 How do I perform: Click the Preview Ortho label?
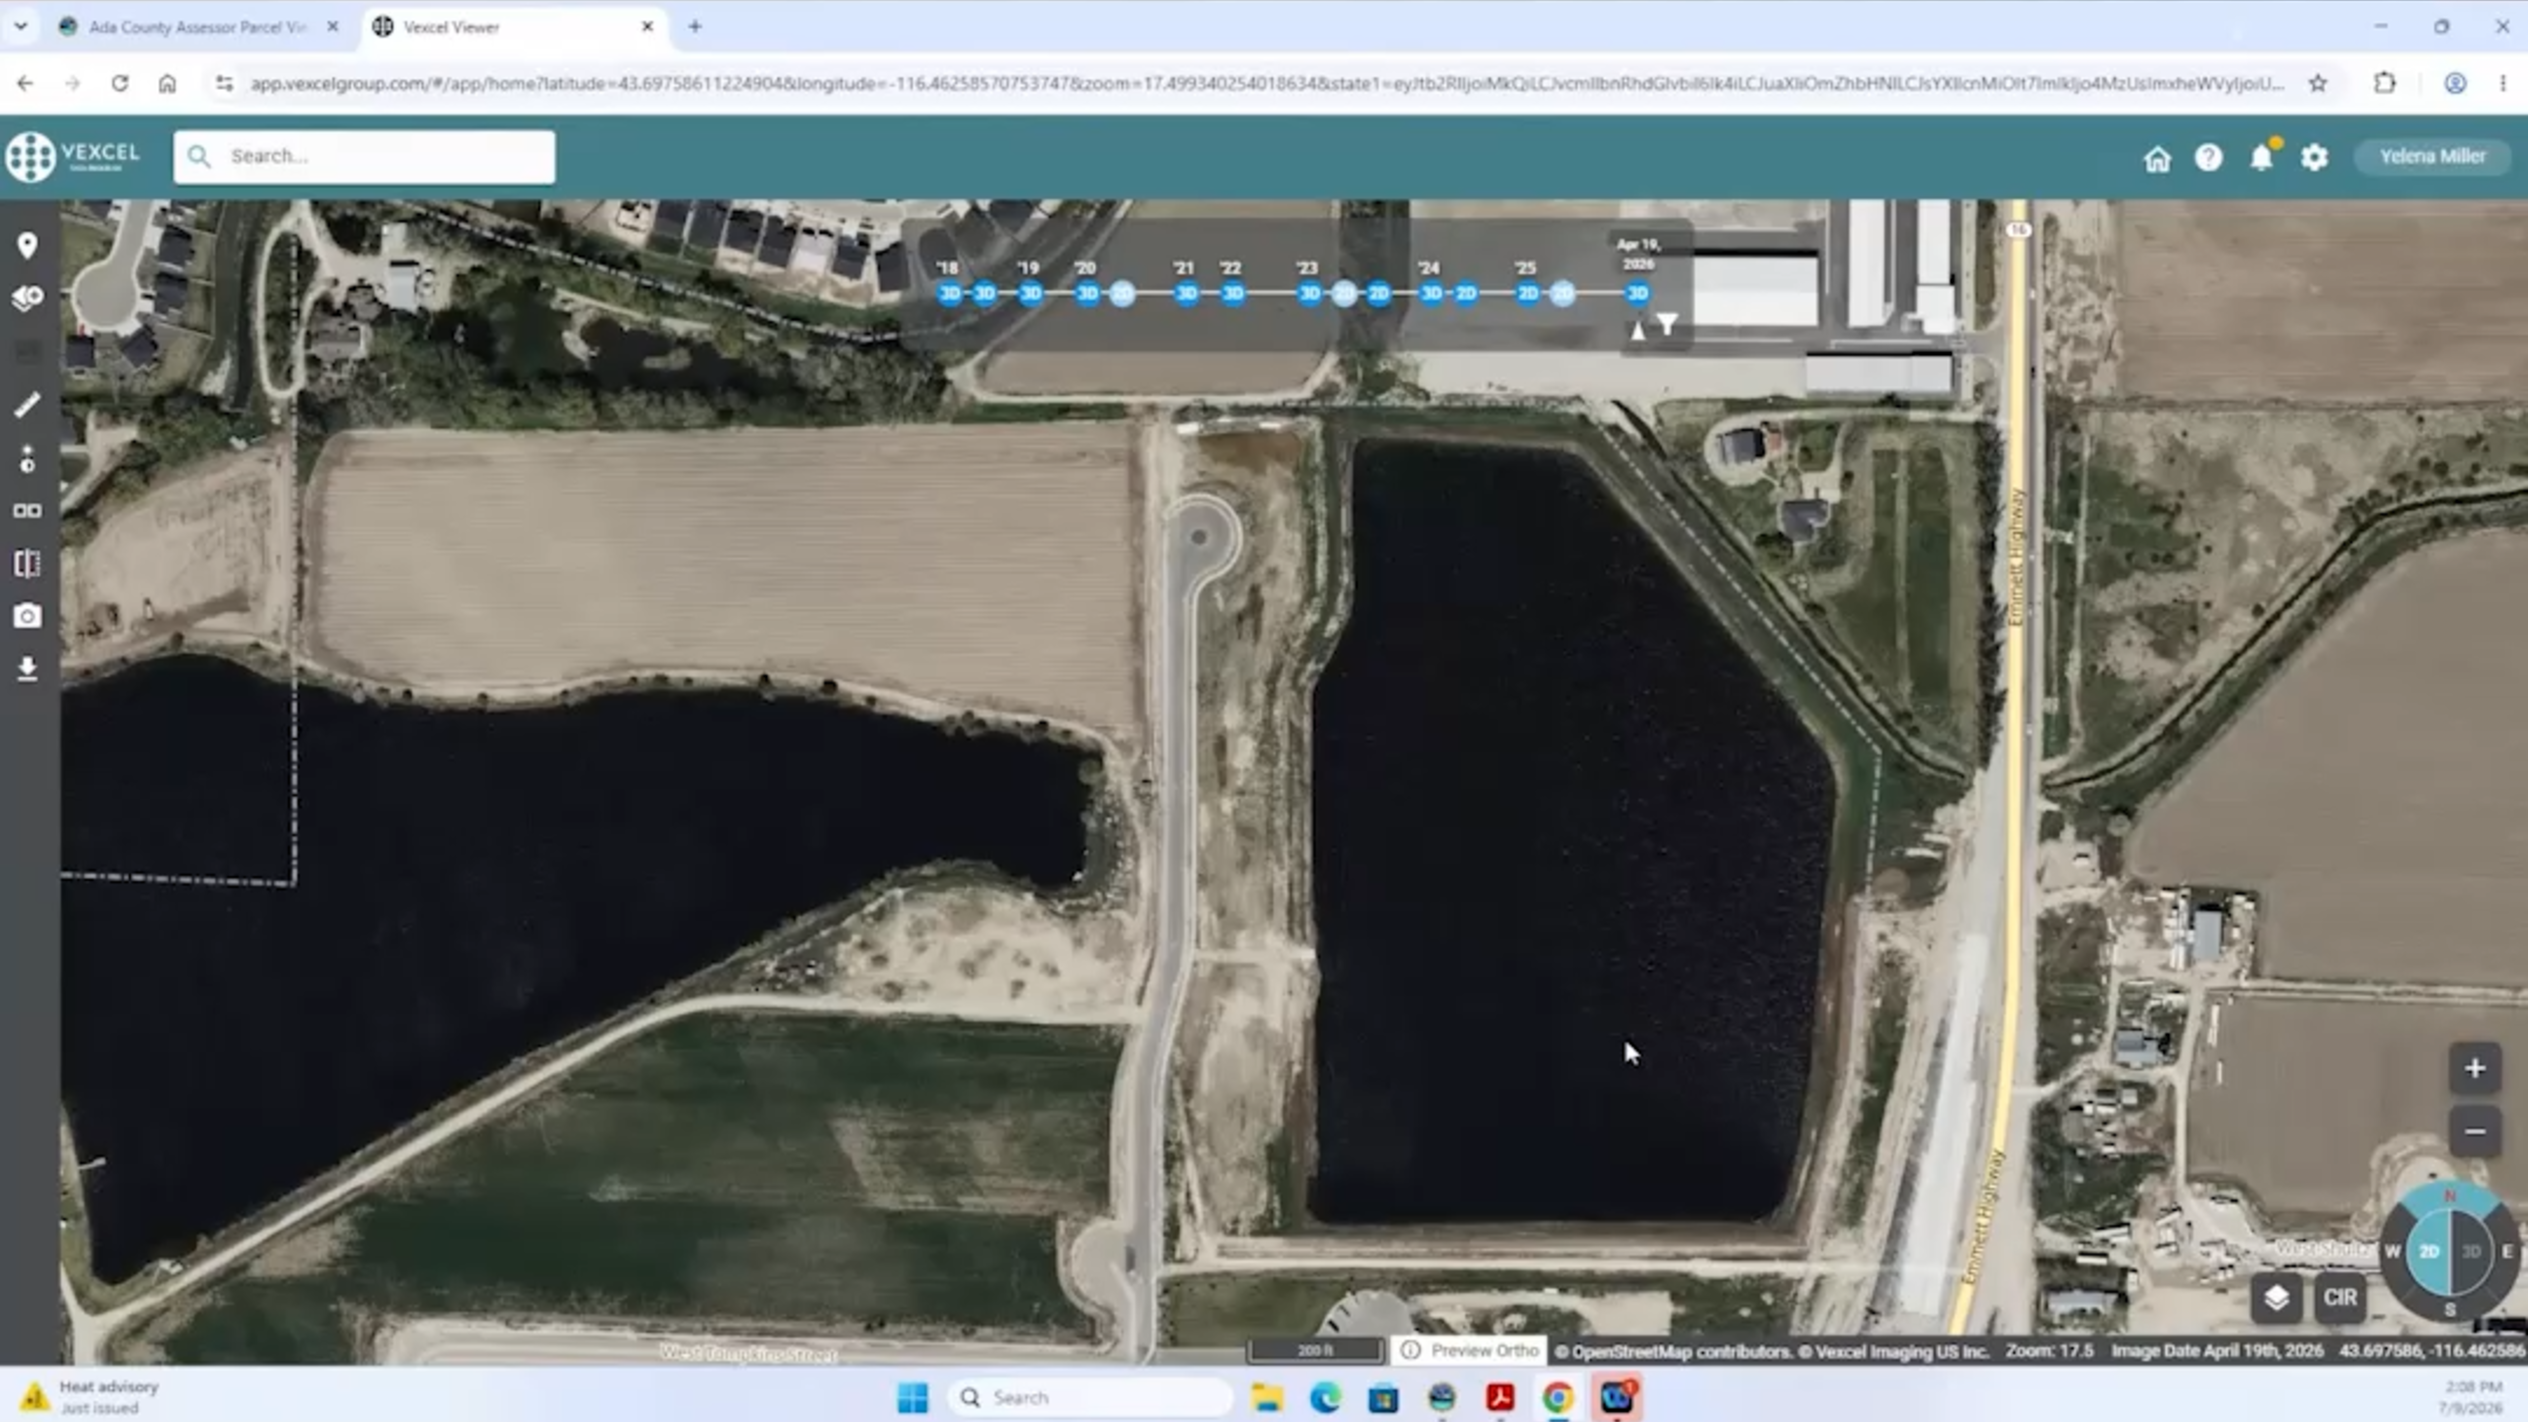1484,1350
